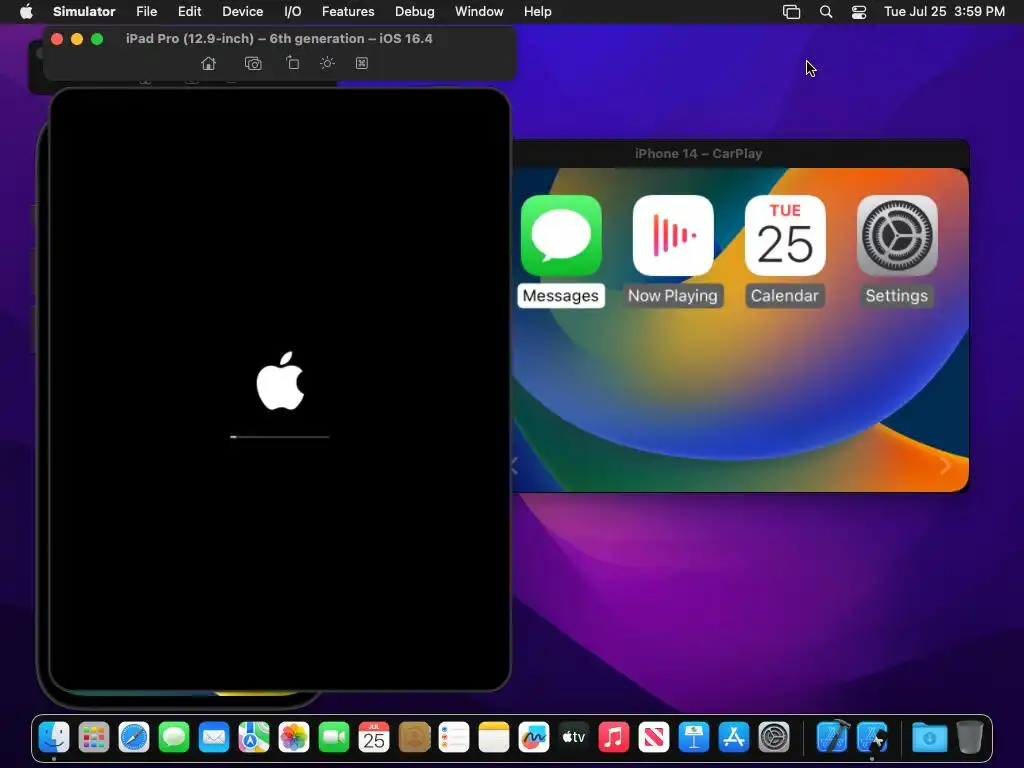Screen dimensions: 1024x768
Task: Rotate the iPad device using the rotate icon
Action: [293, 63]
